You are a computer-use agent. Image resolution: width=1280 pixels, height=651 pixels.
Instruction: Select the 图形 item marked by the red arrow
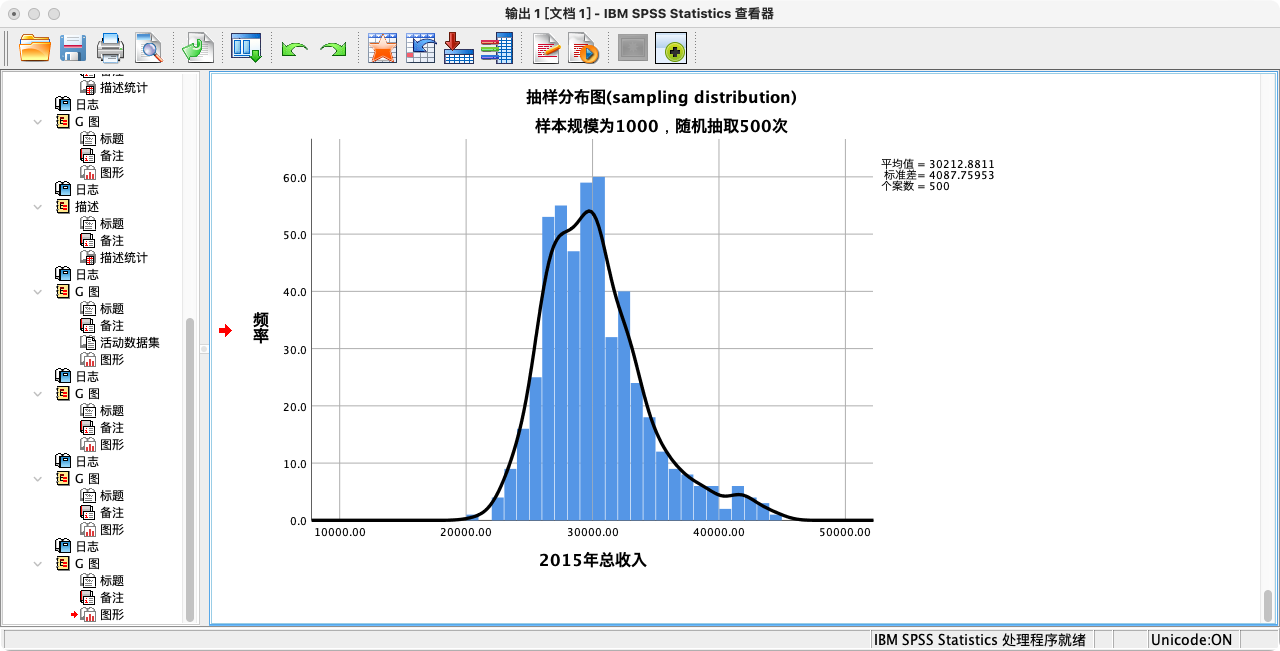pyautogui.click(x=112, y=615)
